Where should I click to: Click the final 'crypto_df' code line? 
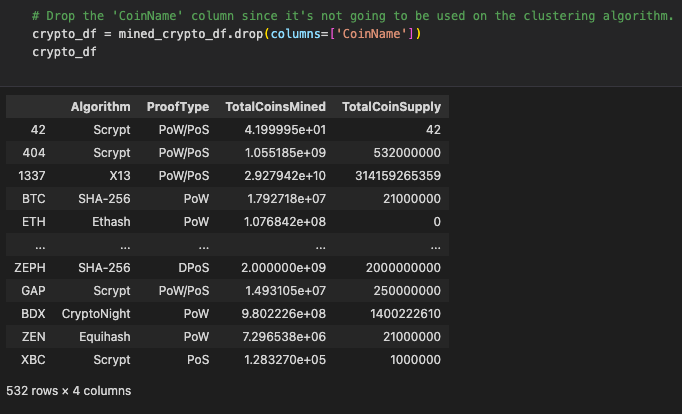(x=64, y=52)
